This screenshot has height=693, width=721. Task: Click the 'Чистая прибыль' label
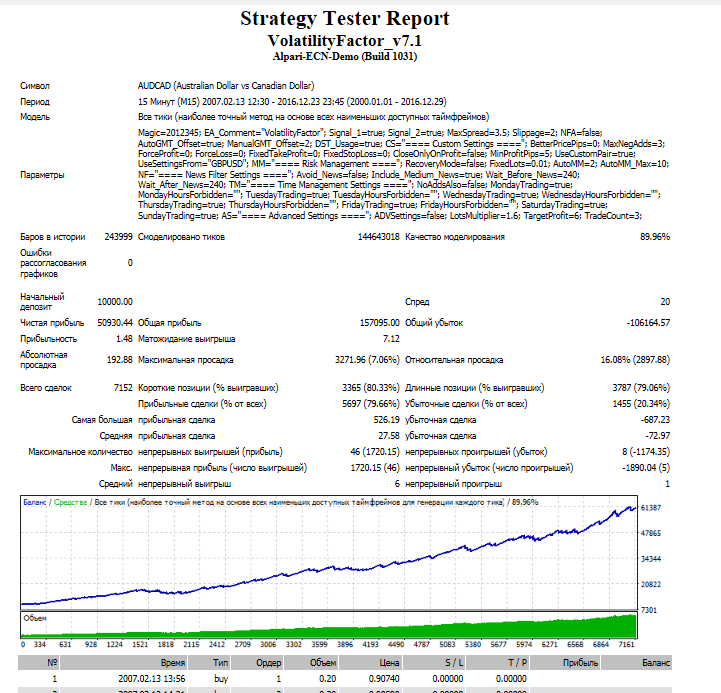[x=52, y=323]
